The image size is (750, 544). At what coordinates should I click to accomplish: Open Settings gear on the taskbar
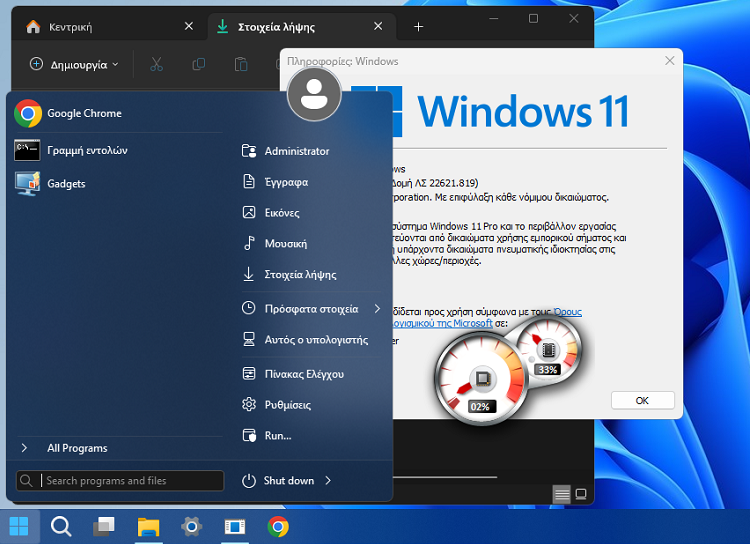(x=192, y=527)
